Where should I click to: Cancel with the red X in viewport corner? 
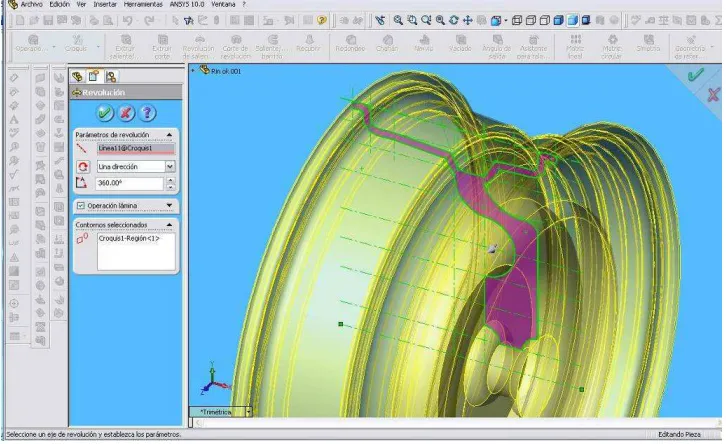click(x=713, y=95)
